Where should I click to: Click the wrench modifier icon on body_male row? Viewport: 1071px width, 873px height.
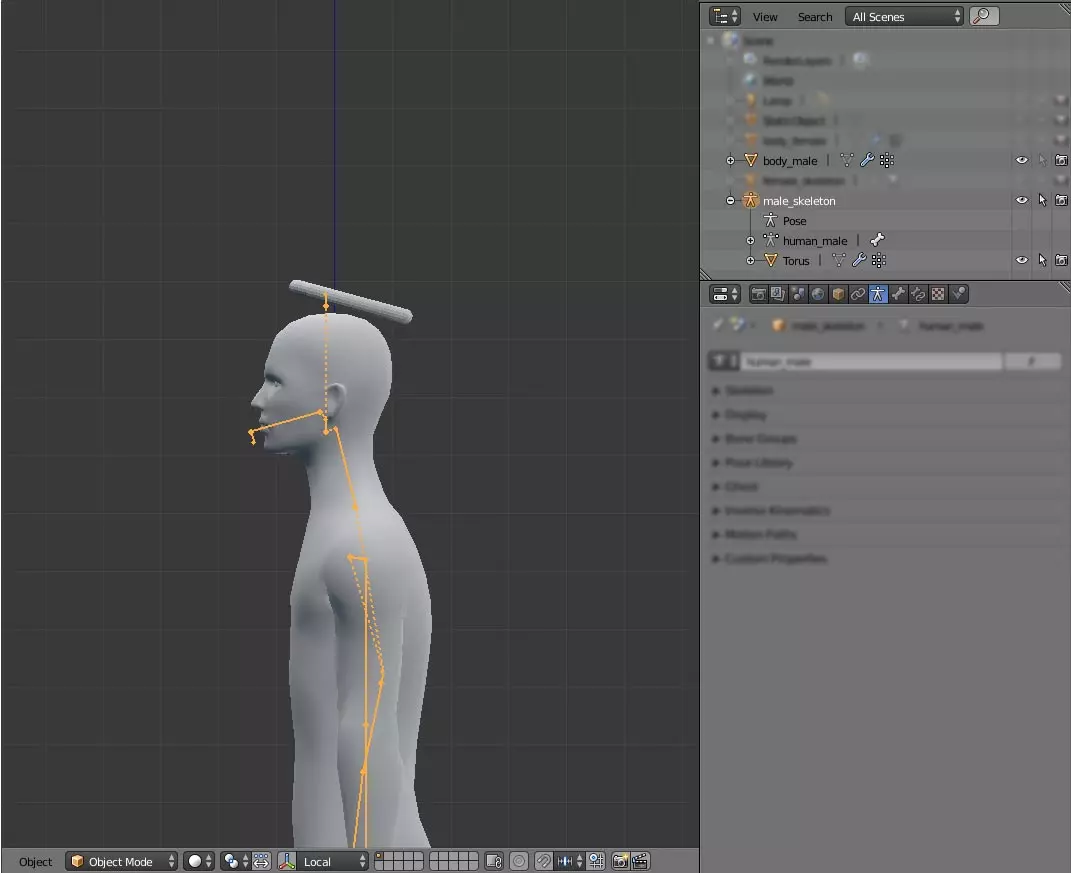pyautogui.click(x=867, y=161)
